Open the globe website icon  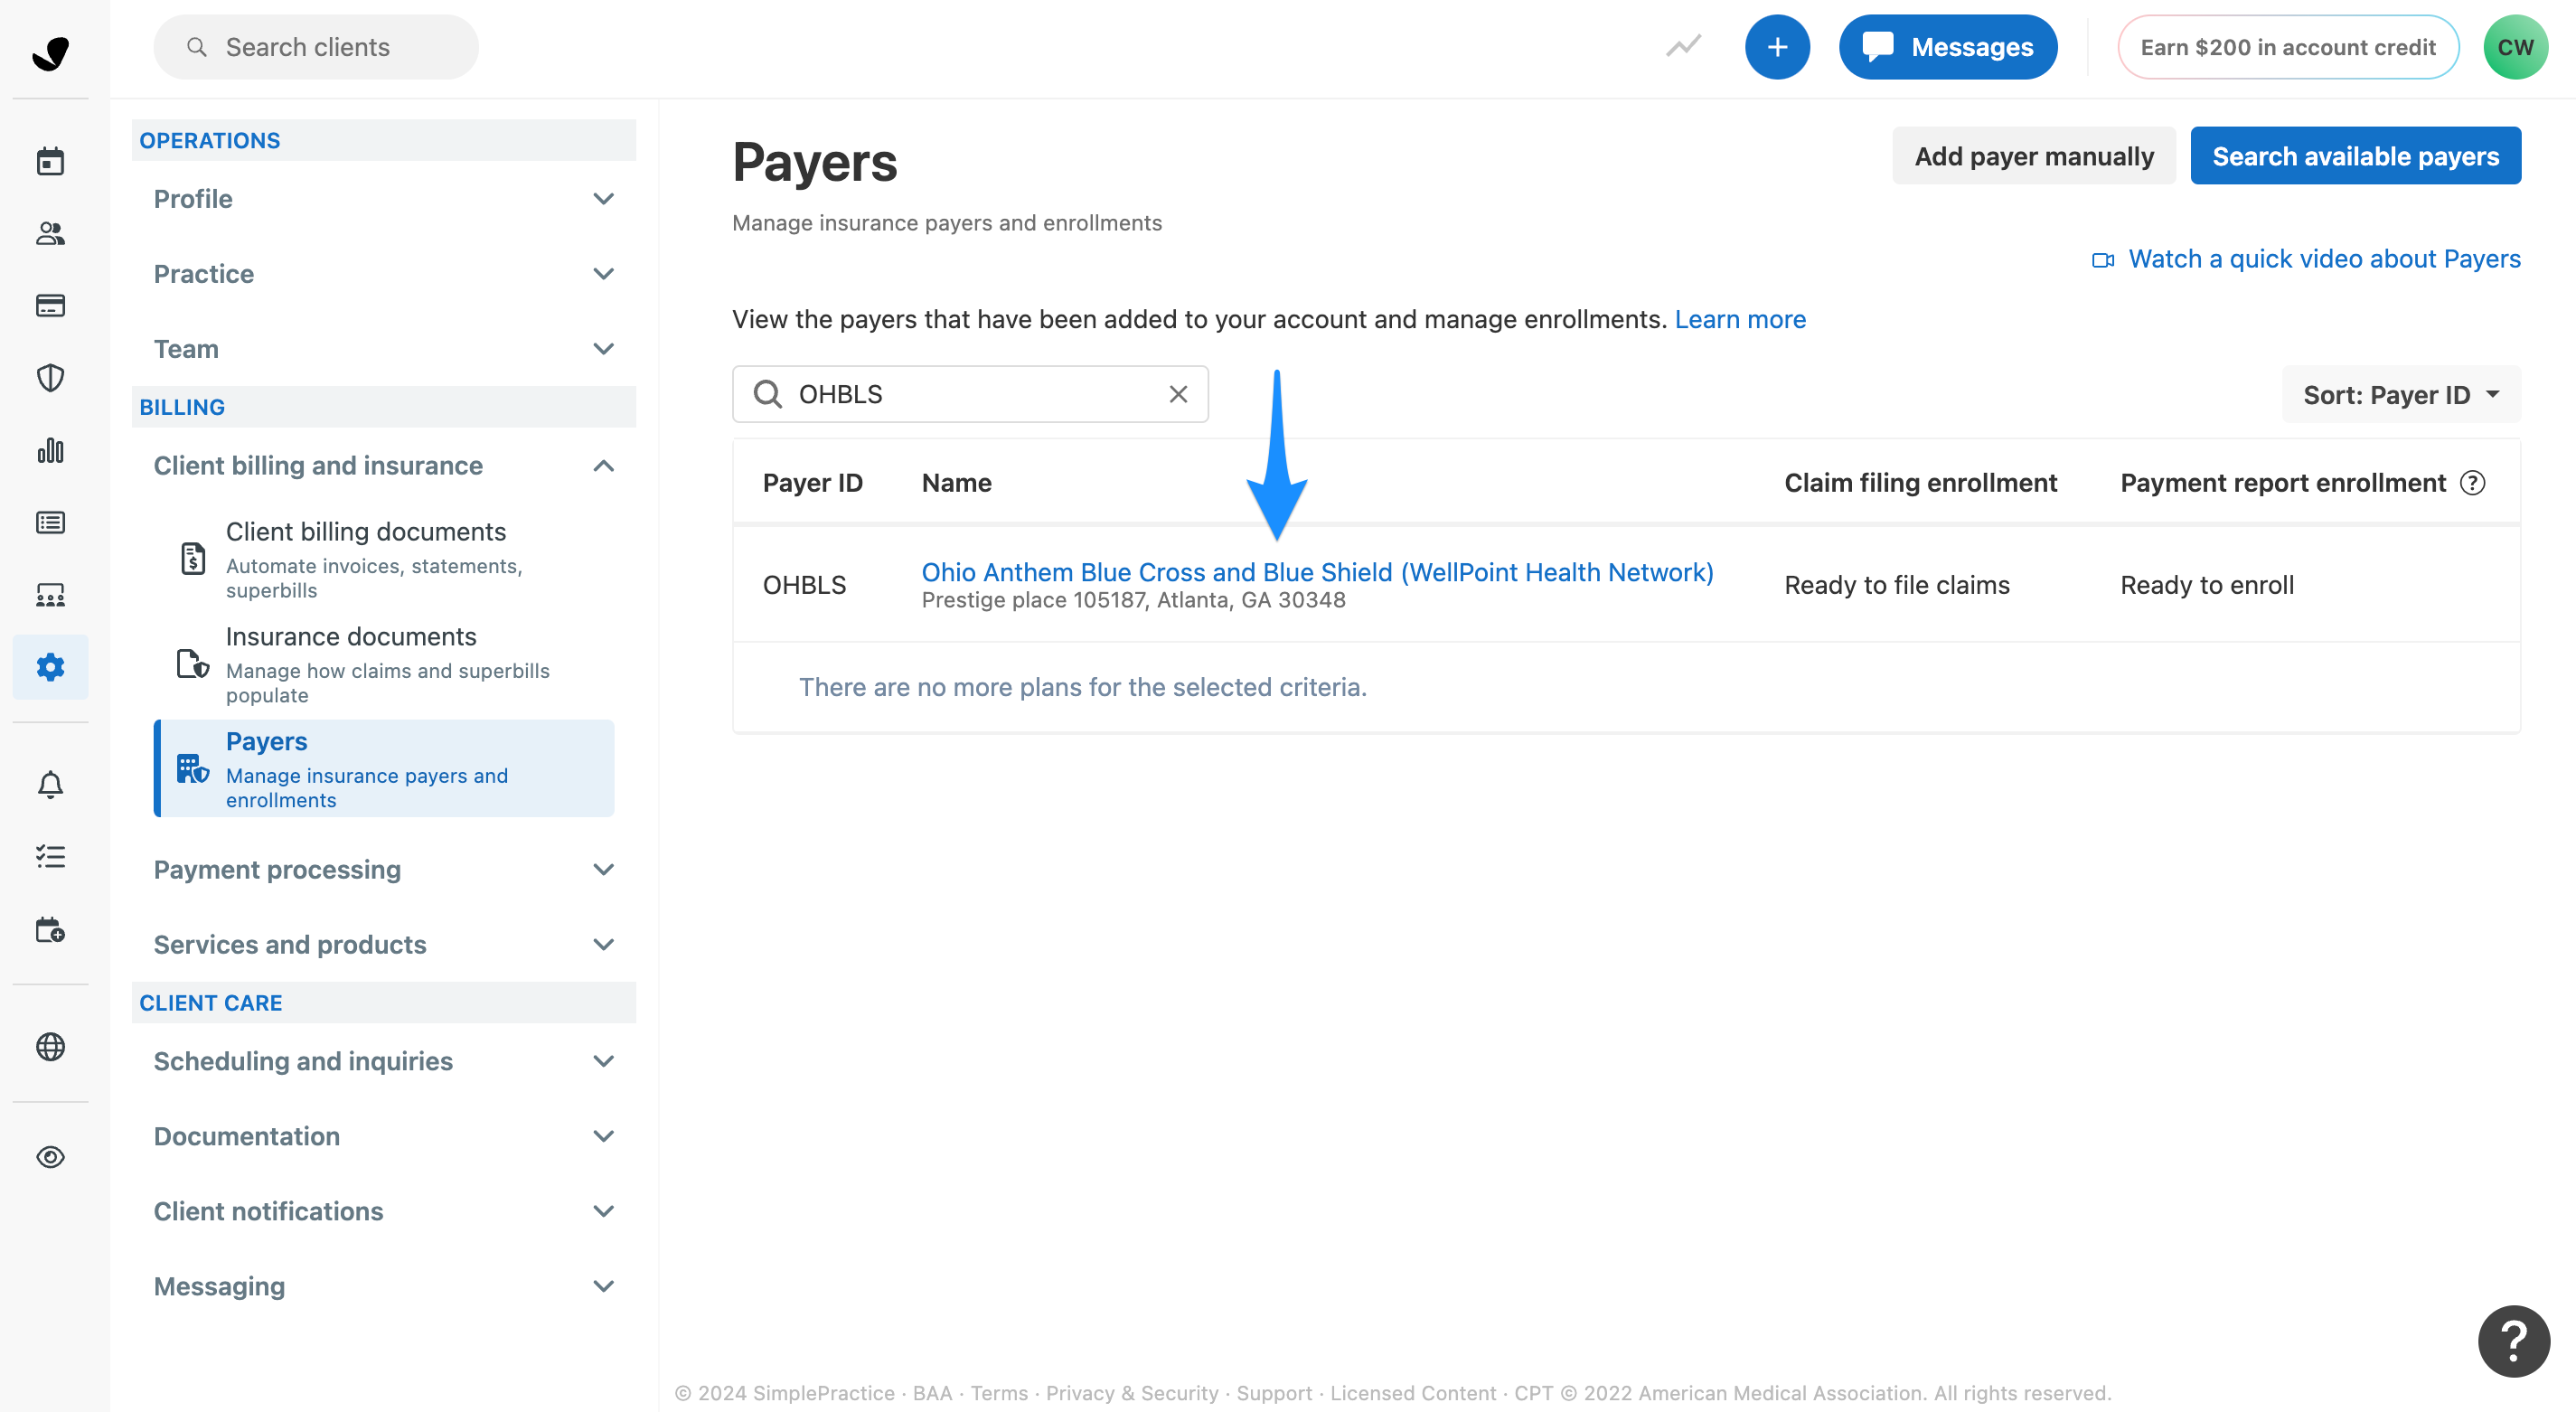click(50, 1047)
